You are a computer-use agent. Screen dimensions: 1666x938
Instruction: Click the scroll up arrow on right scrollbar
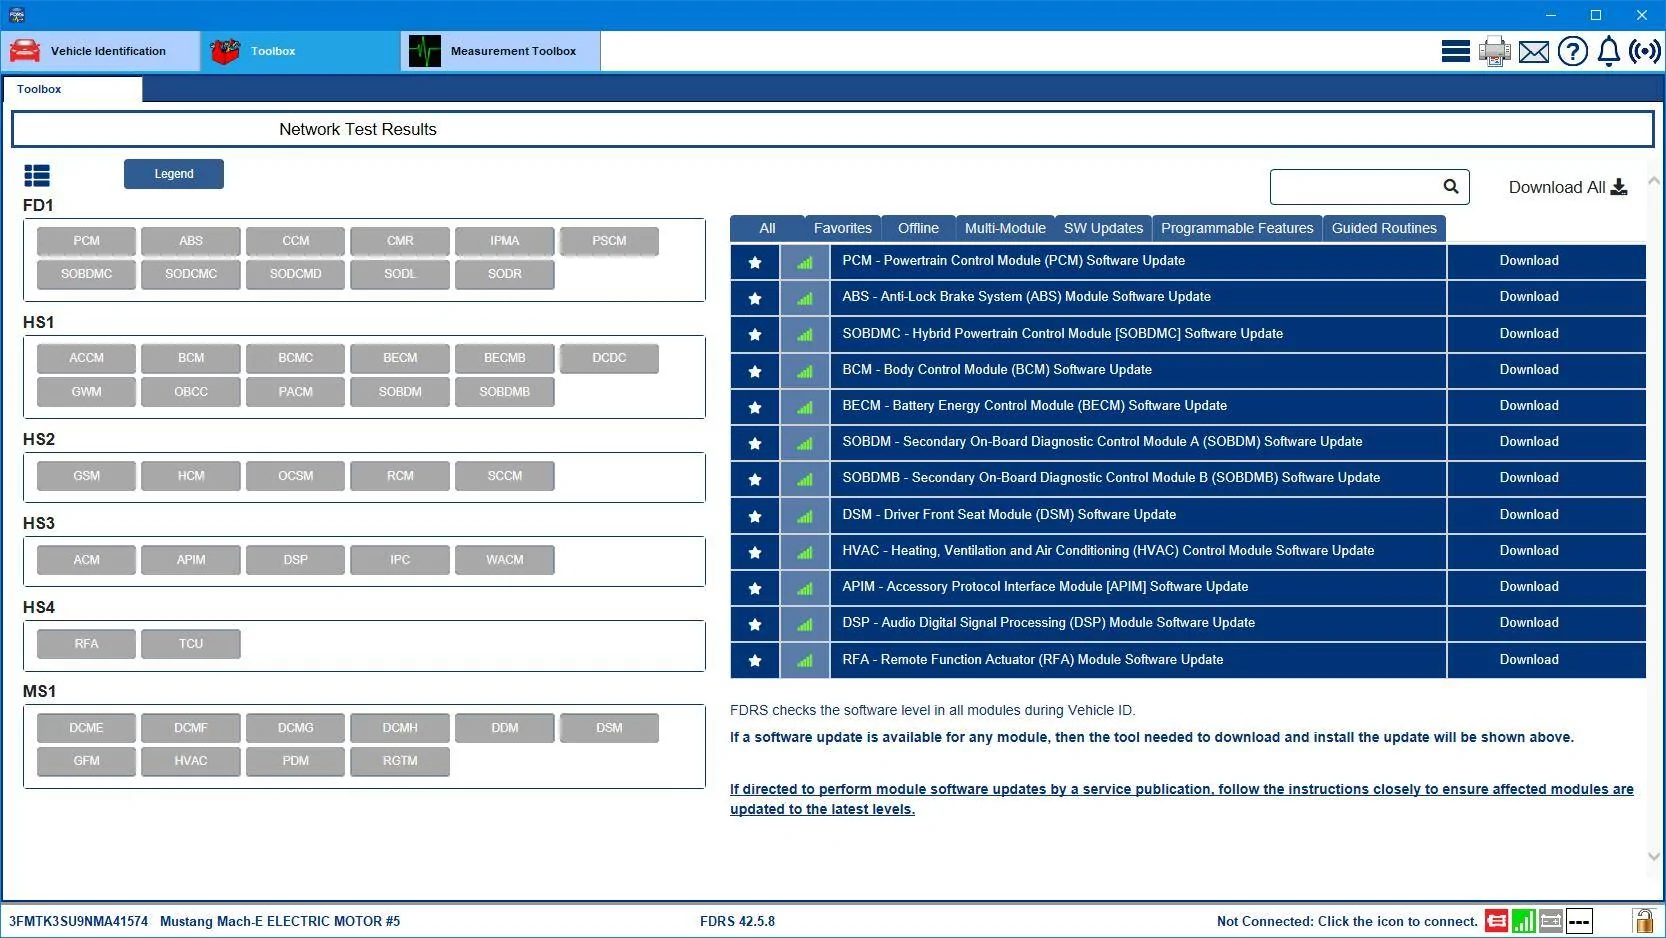(x=1654, y=181)
